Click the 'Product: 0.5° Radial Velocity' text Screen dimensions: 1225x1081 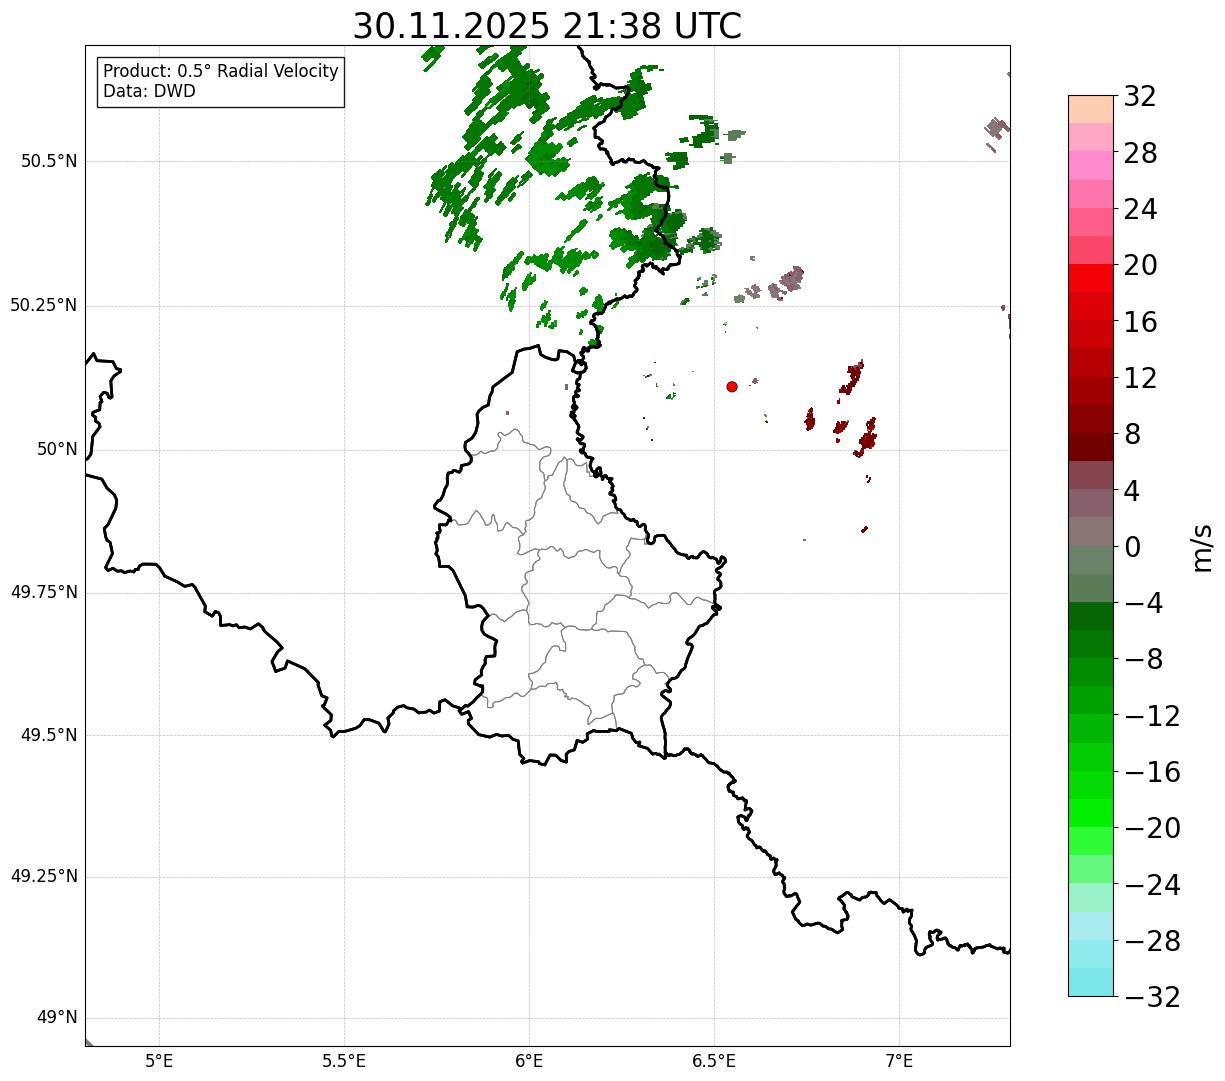(221, 72)
